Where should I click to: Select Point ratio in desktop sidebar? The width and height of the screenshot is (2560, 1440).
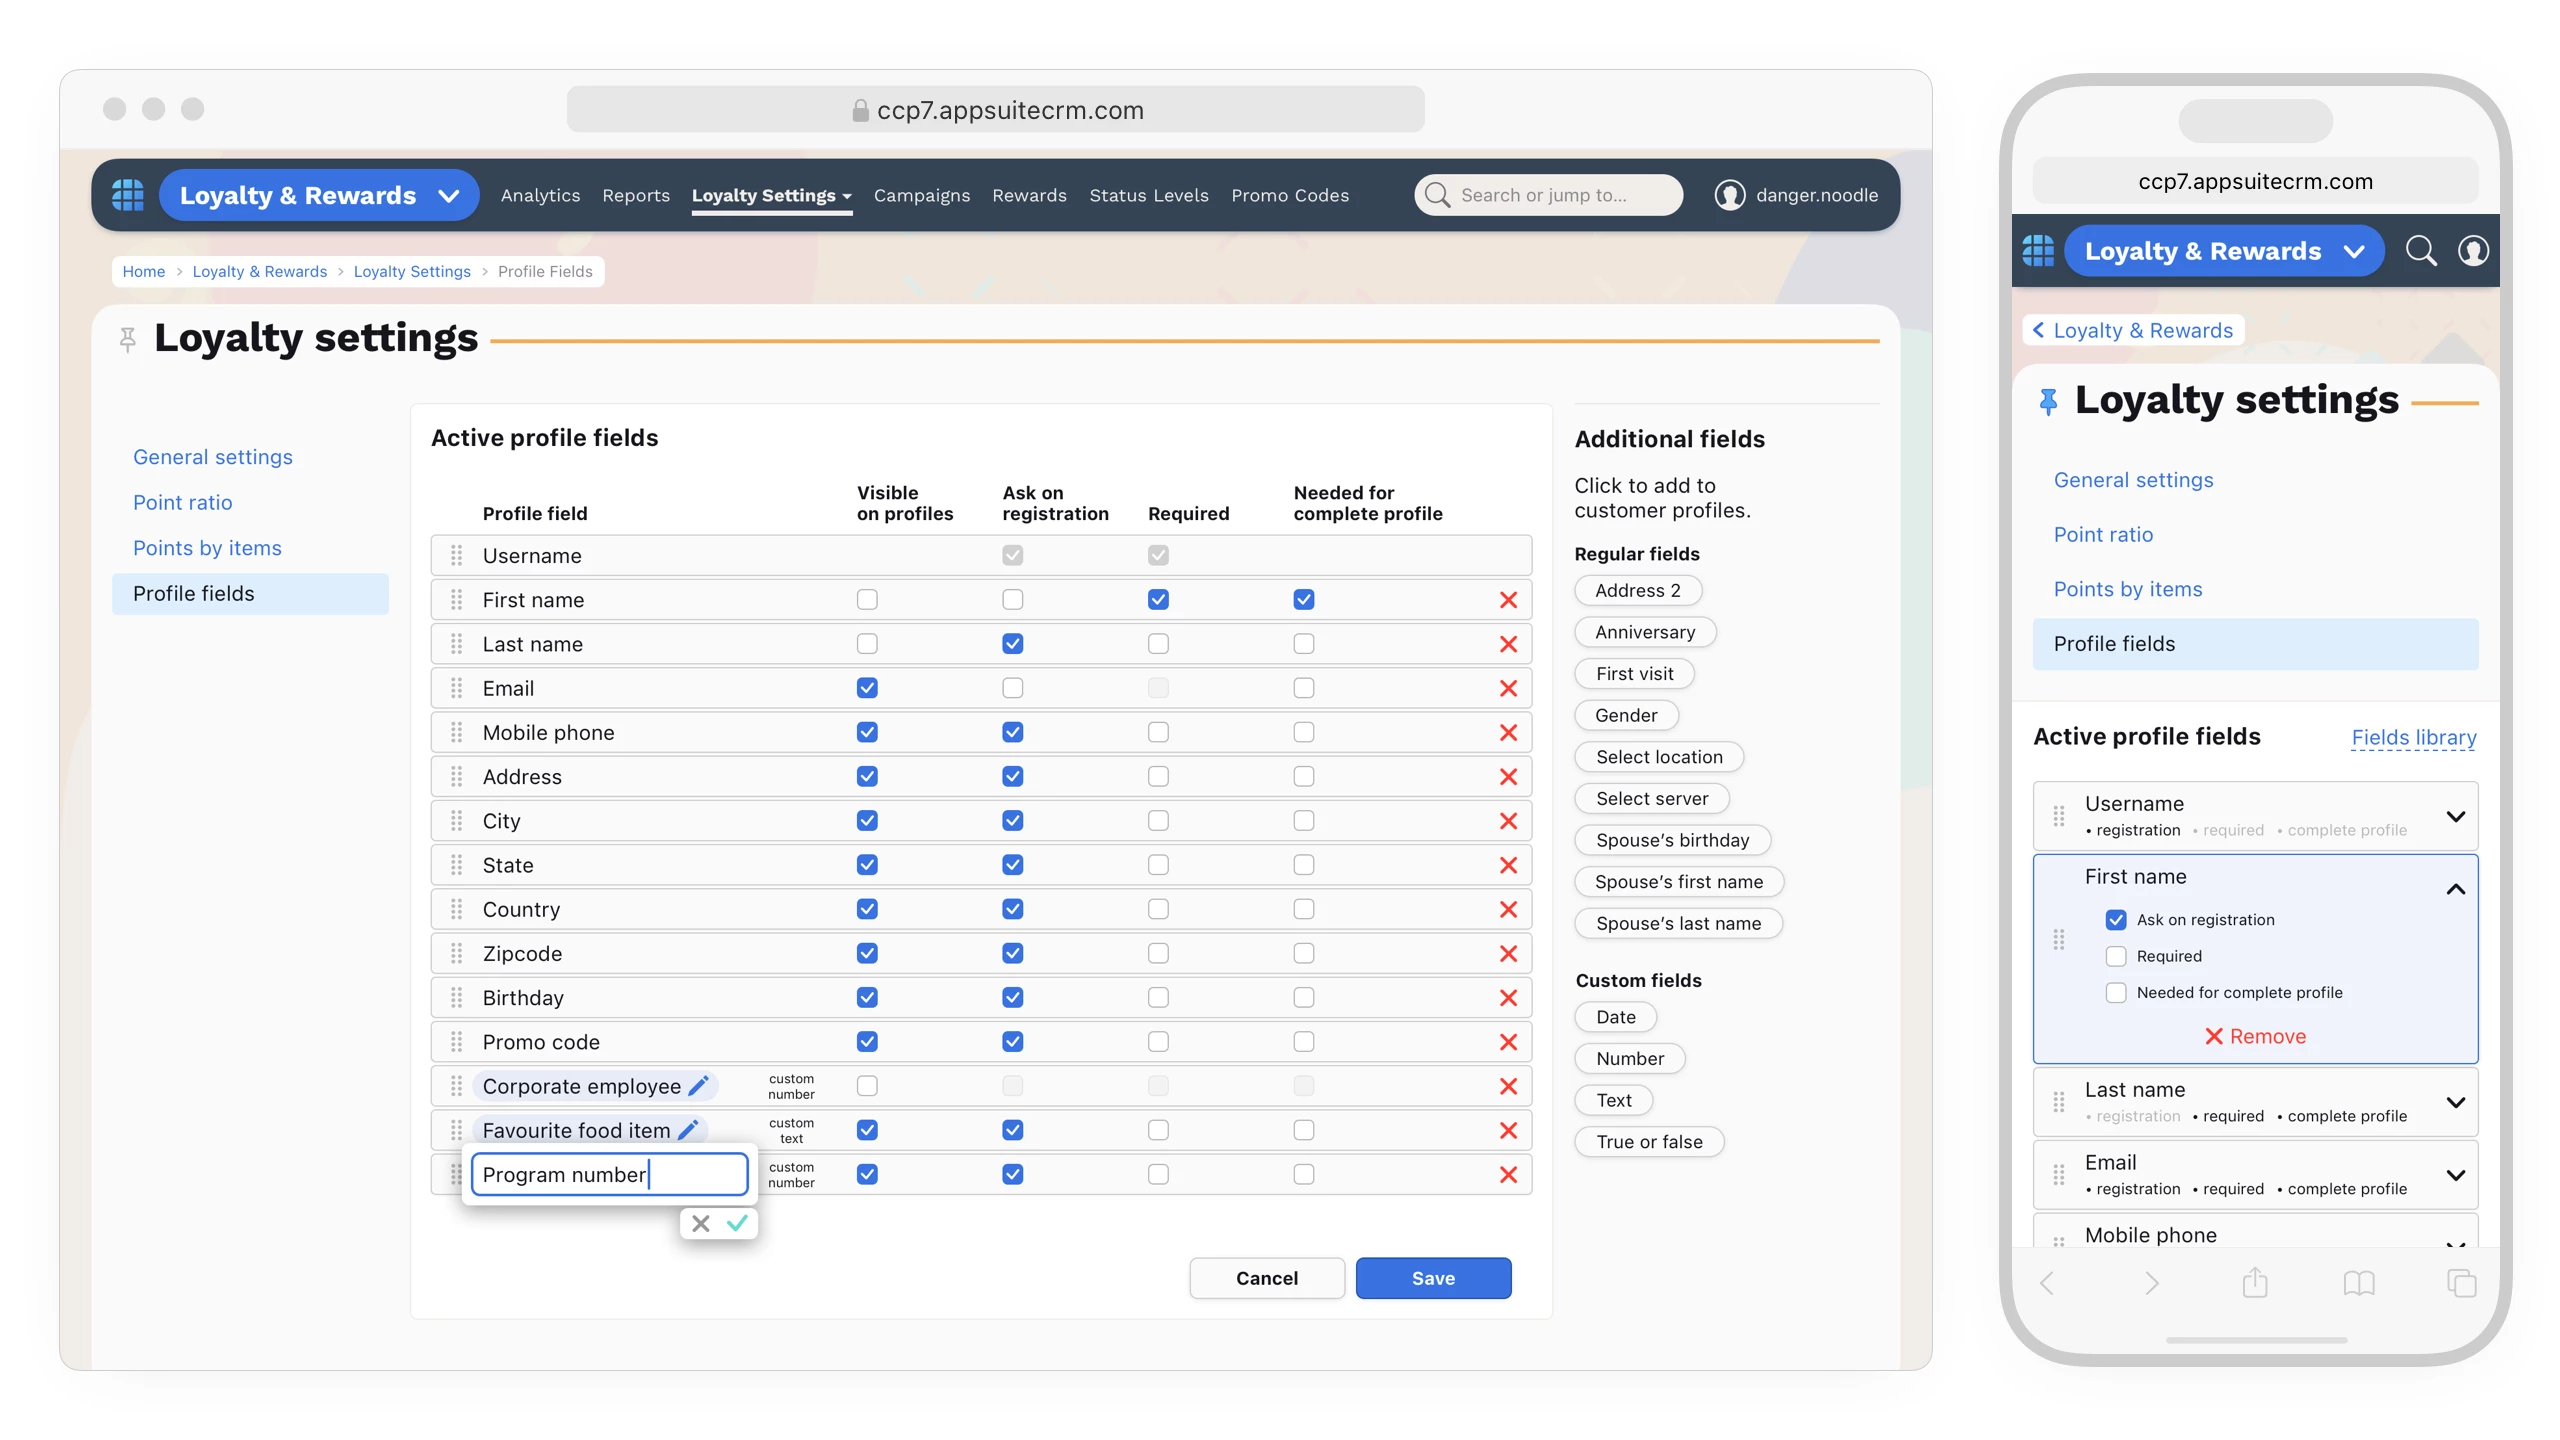(x=182, y=502)
